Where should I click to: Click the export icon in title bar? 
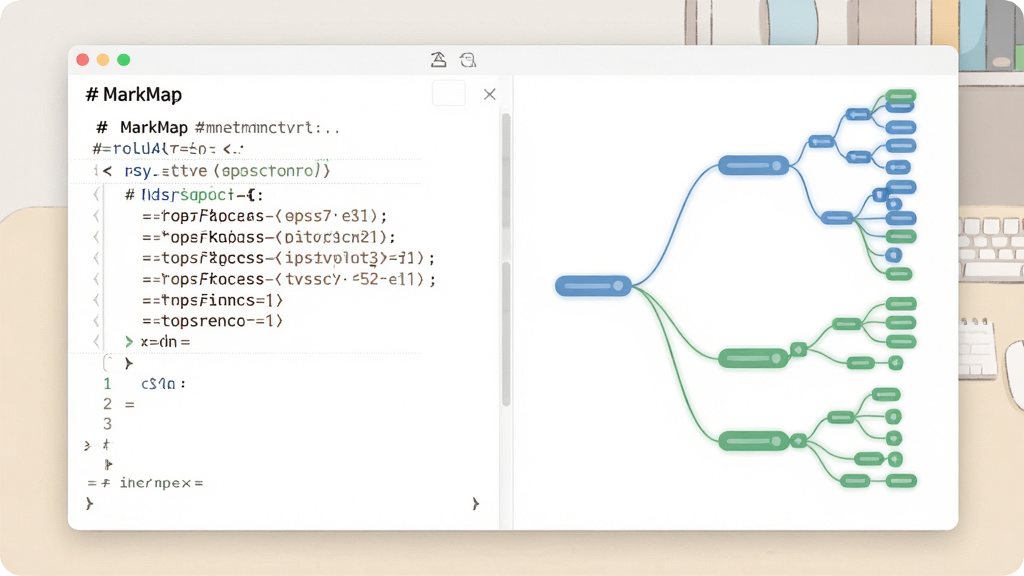pos(438,59)
